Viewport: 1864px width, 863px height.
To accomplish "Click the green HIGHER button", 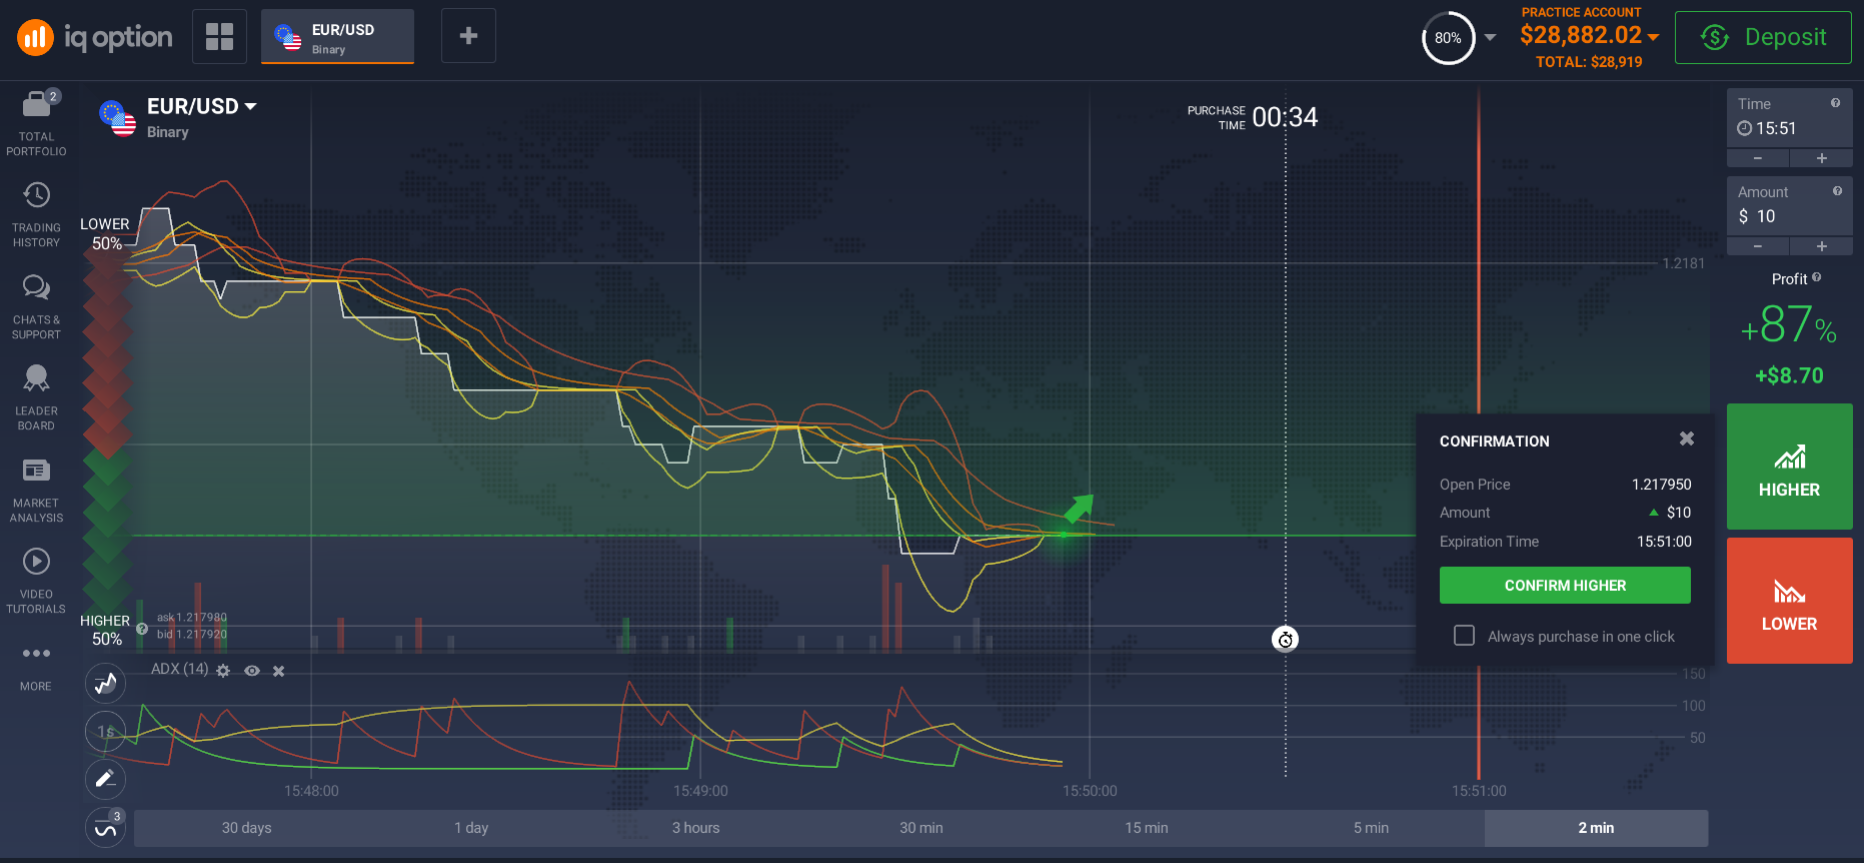I will click(x=1789, y=467).
